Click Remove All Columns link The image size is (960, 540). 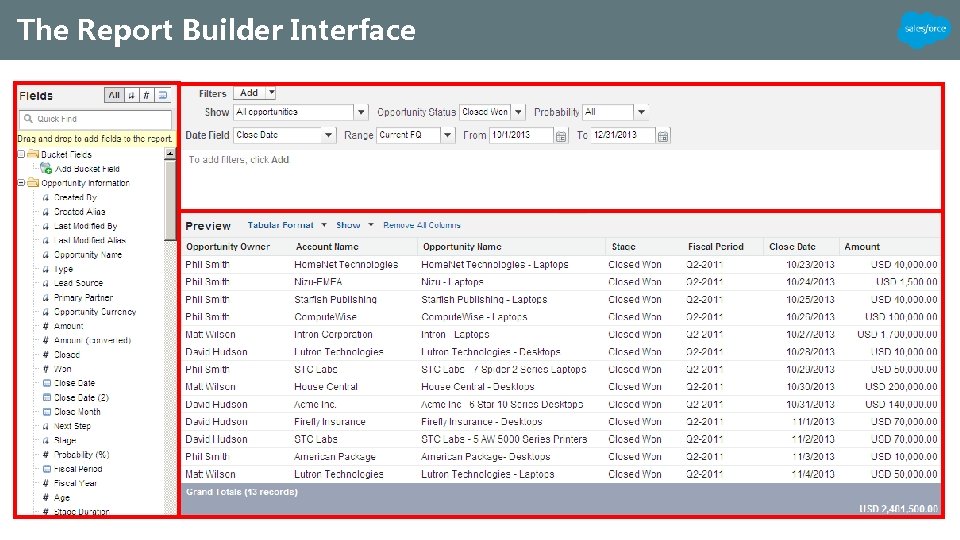[422, 225]
